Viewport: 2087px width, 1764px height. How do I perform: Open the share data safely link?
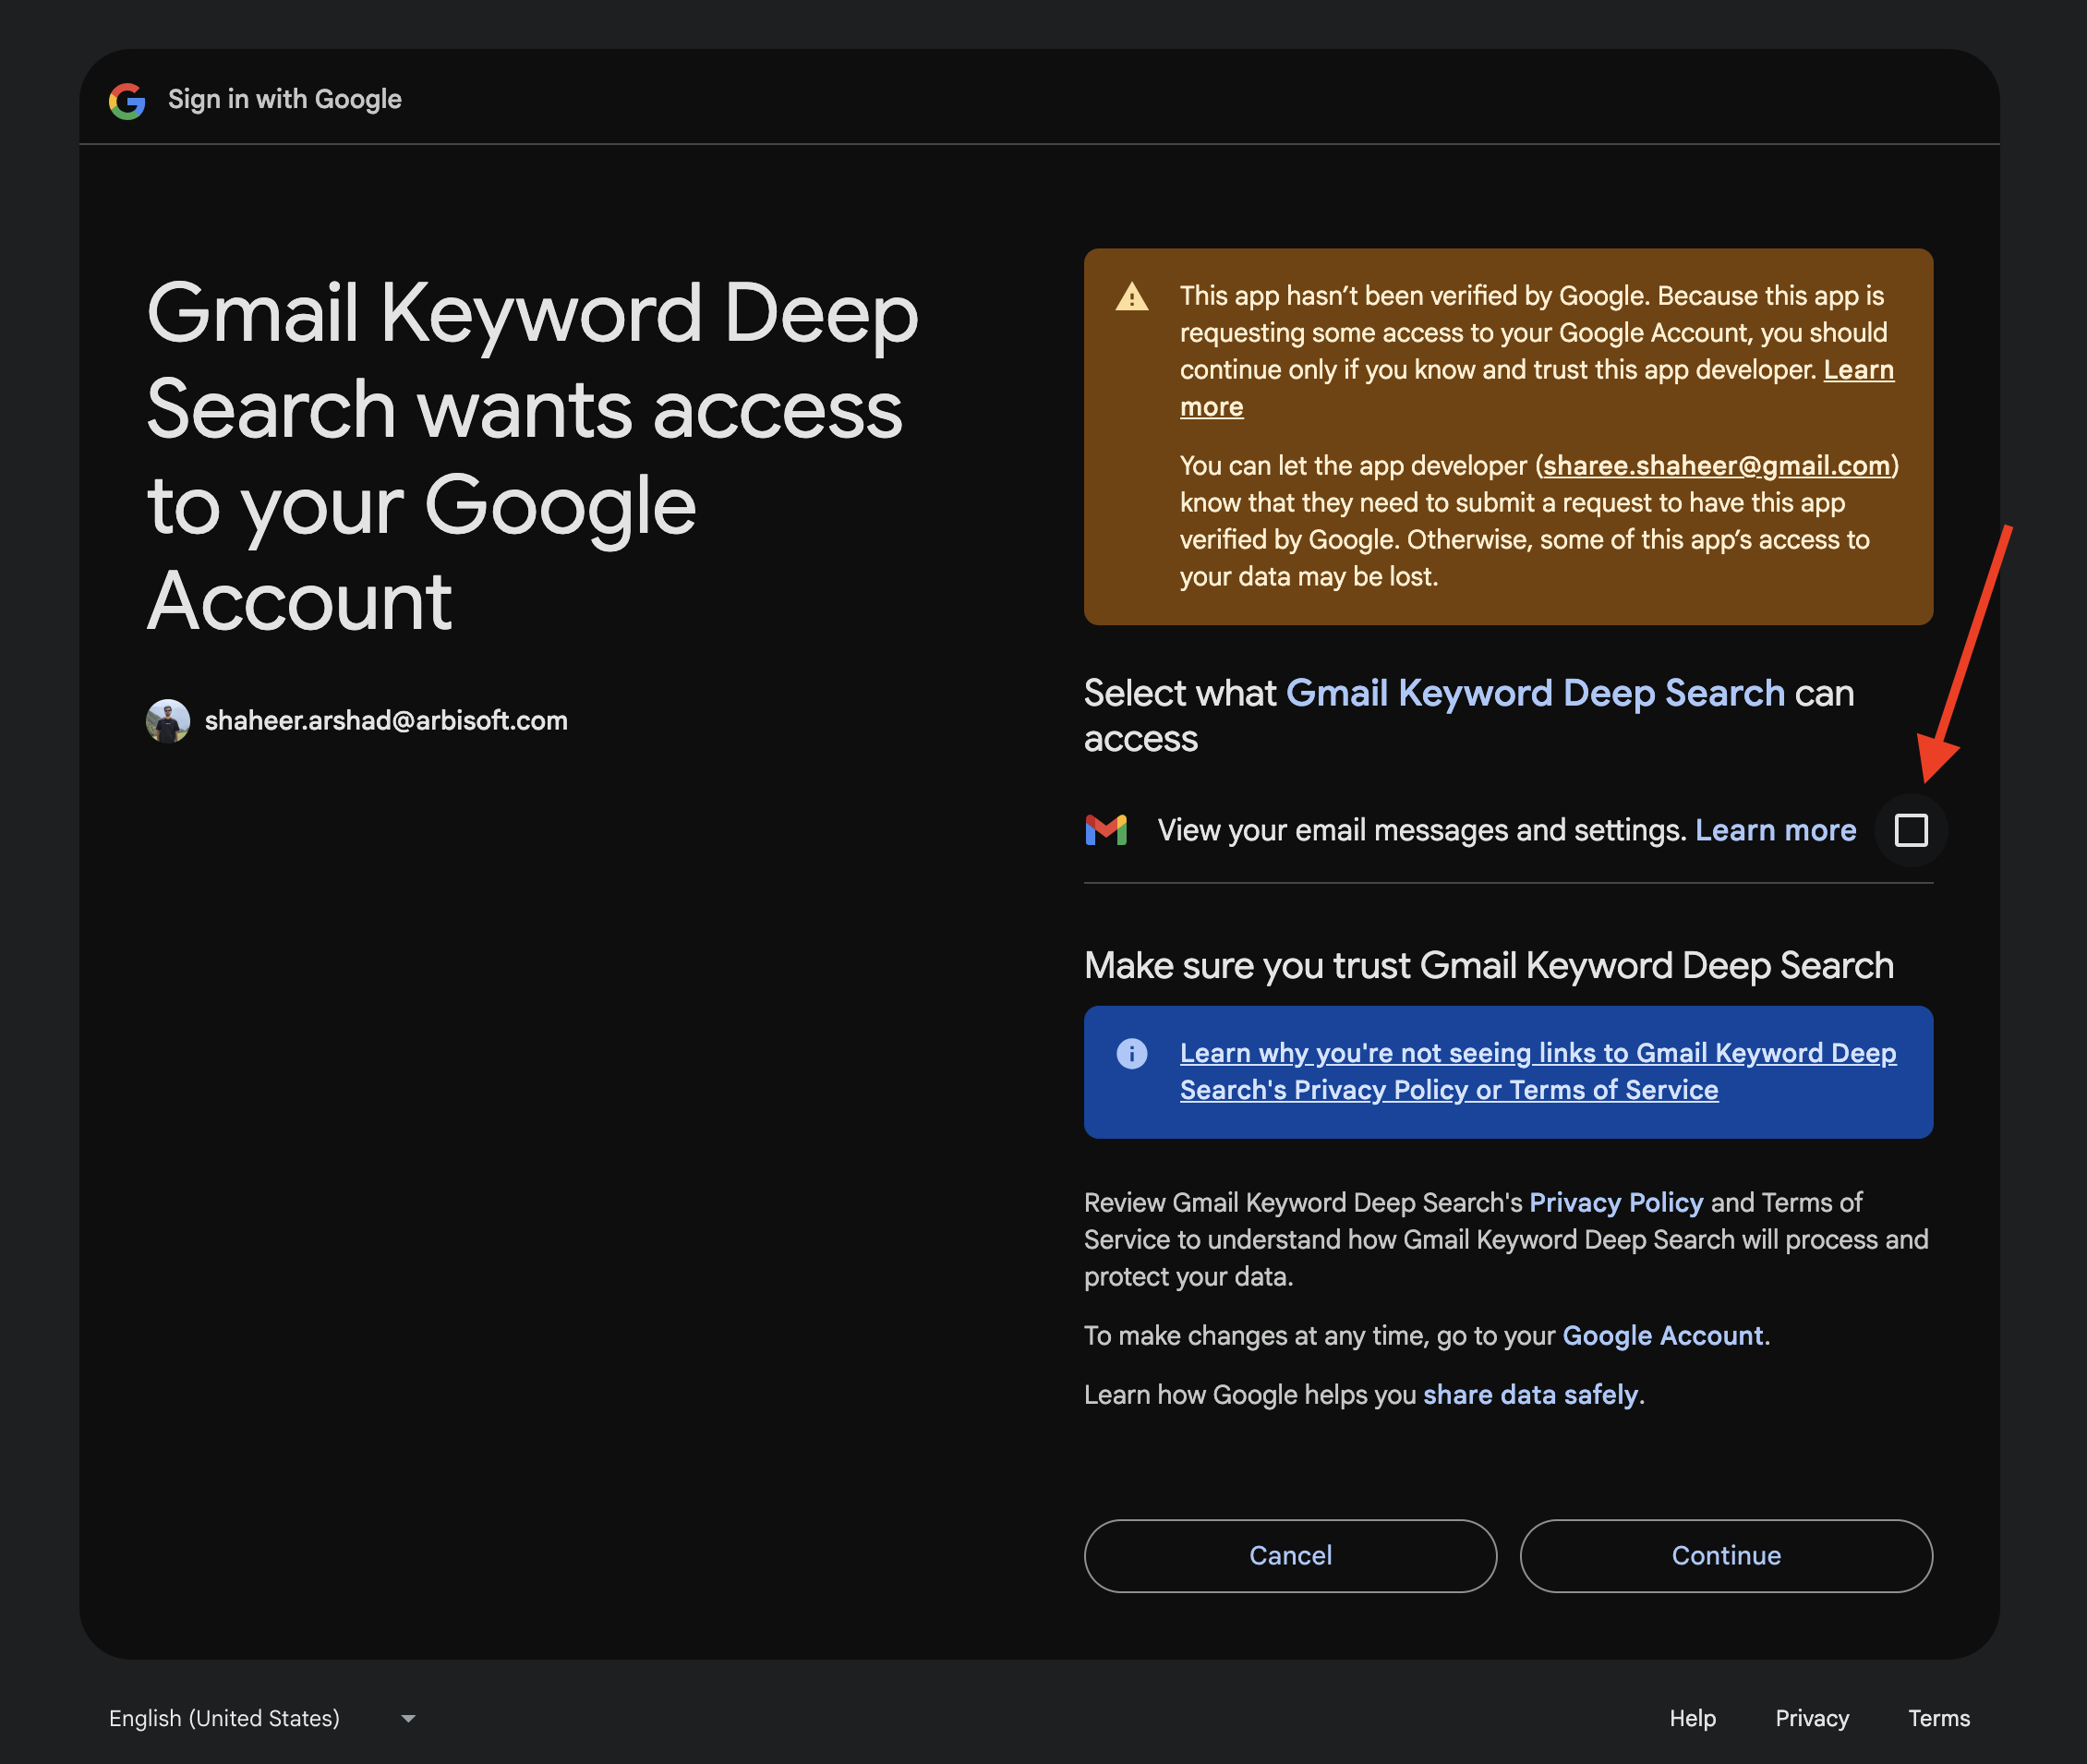point(1530,1394)
